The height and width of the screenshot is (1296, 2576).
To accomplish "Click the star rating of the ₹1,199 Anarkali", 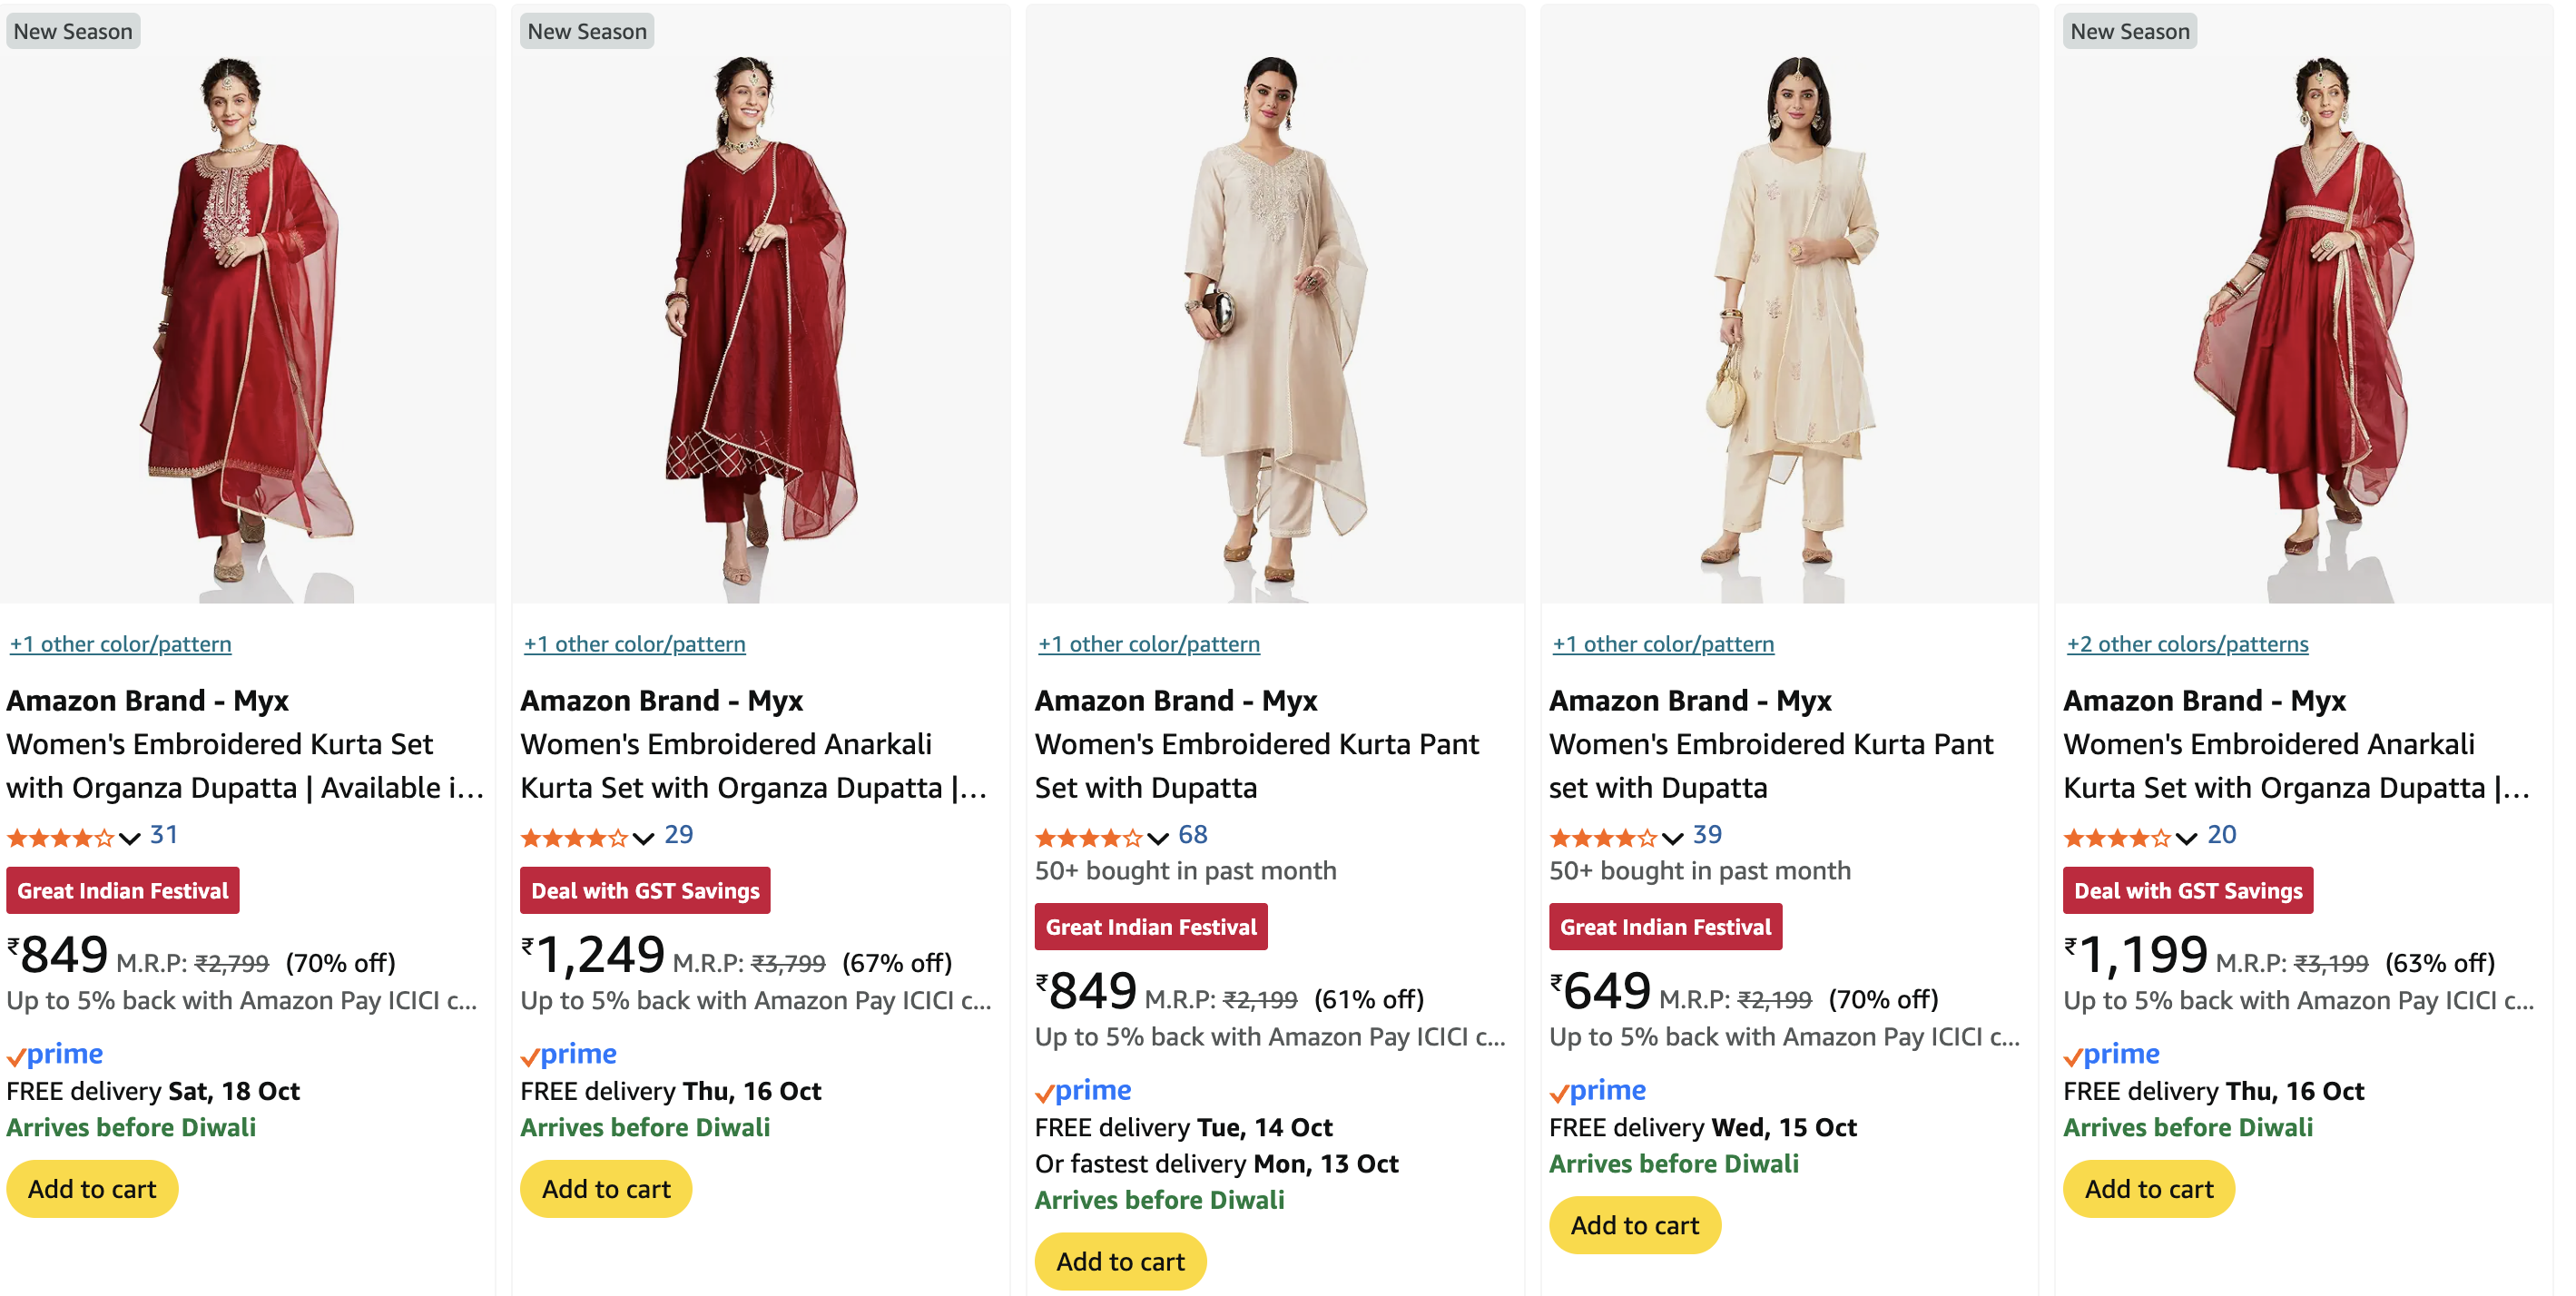I will 2117,837.
